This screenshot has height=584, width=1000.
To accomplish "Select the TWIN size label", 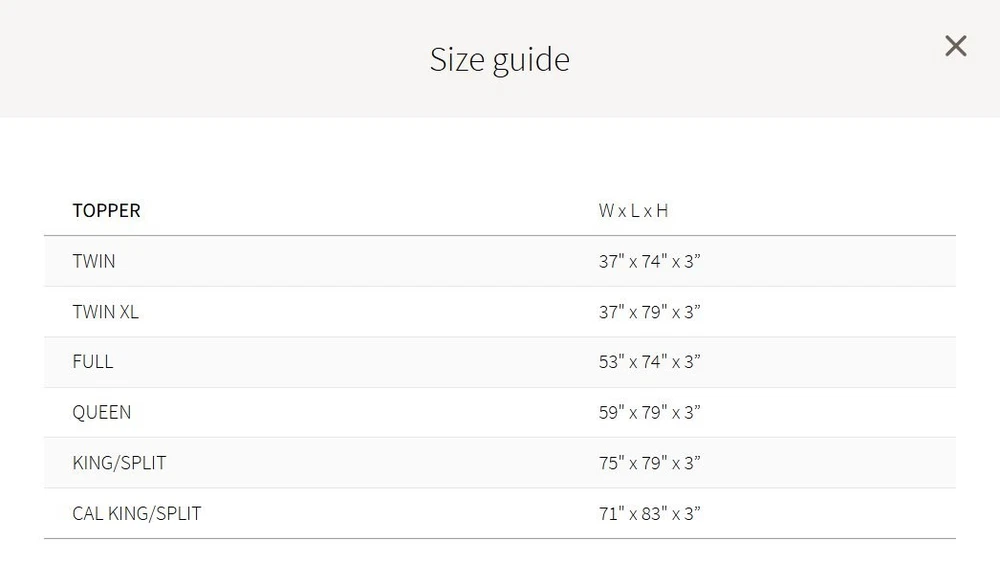I will 94,262.
